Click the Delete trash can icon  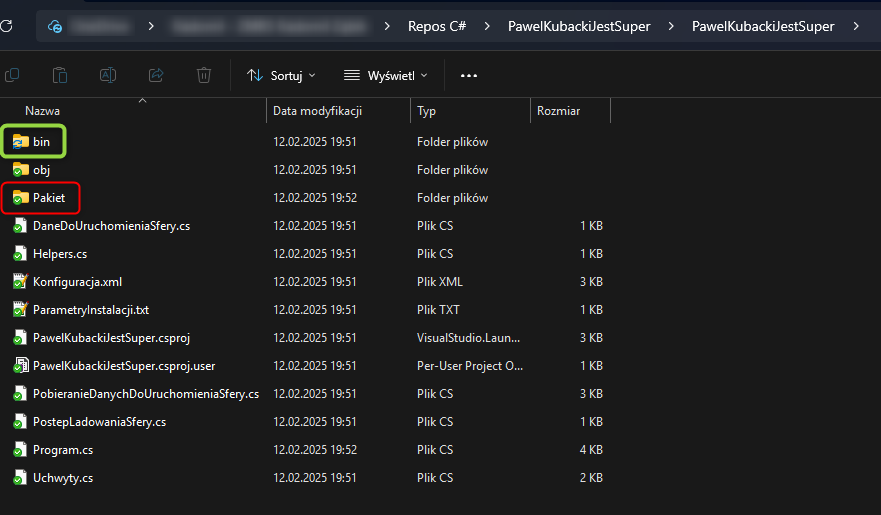204,75
